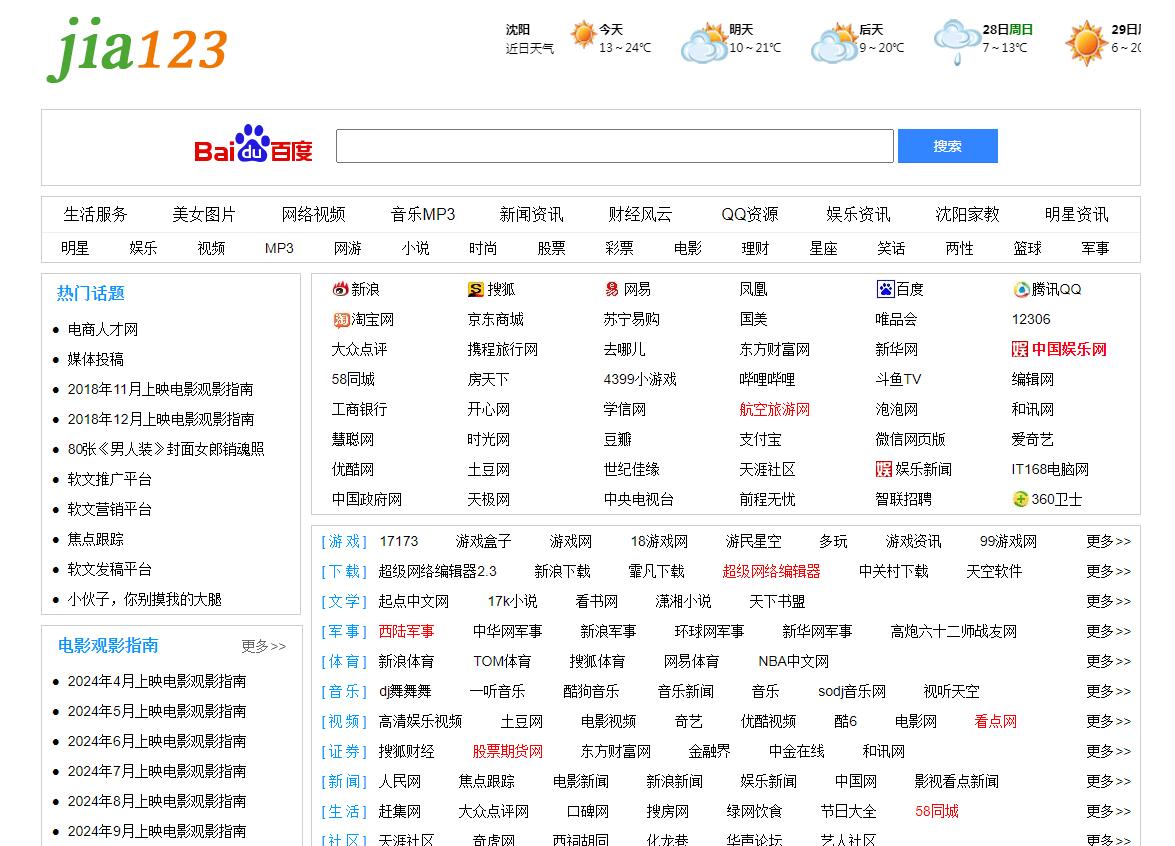
Task: Open NBA中文网 in the 体育 row
Action: (794, 661)
